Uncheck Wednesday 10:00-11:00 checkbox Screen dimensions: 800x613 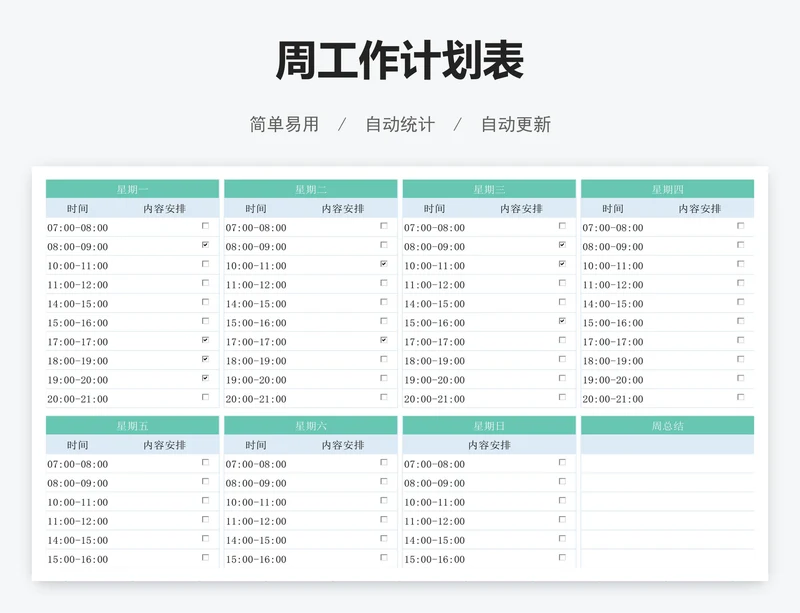[x=562, y=264]
